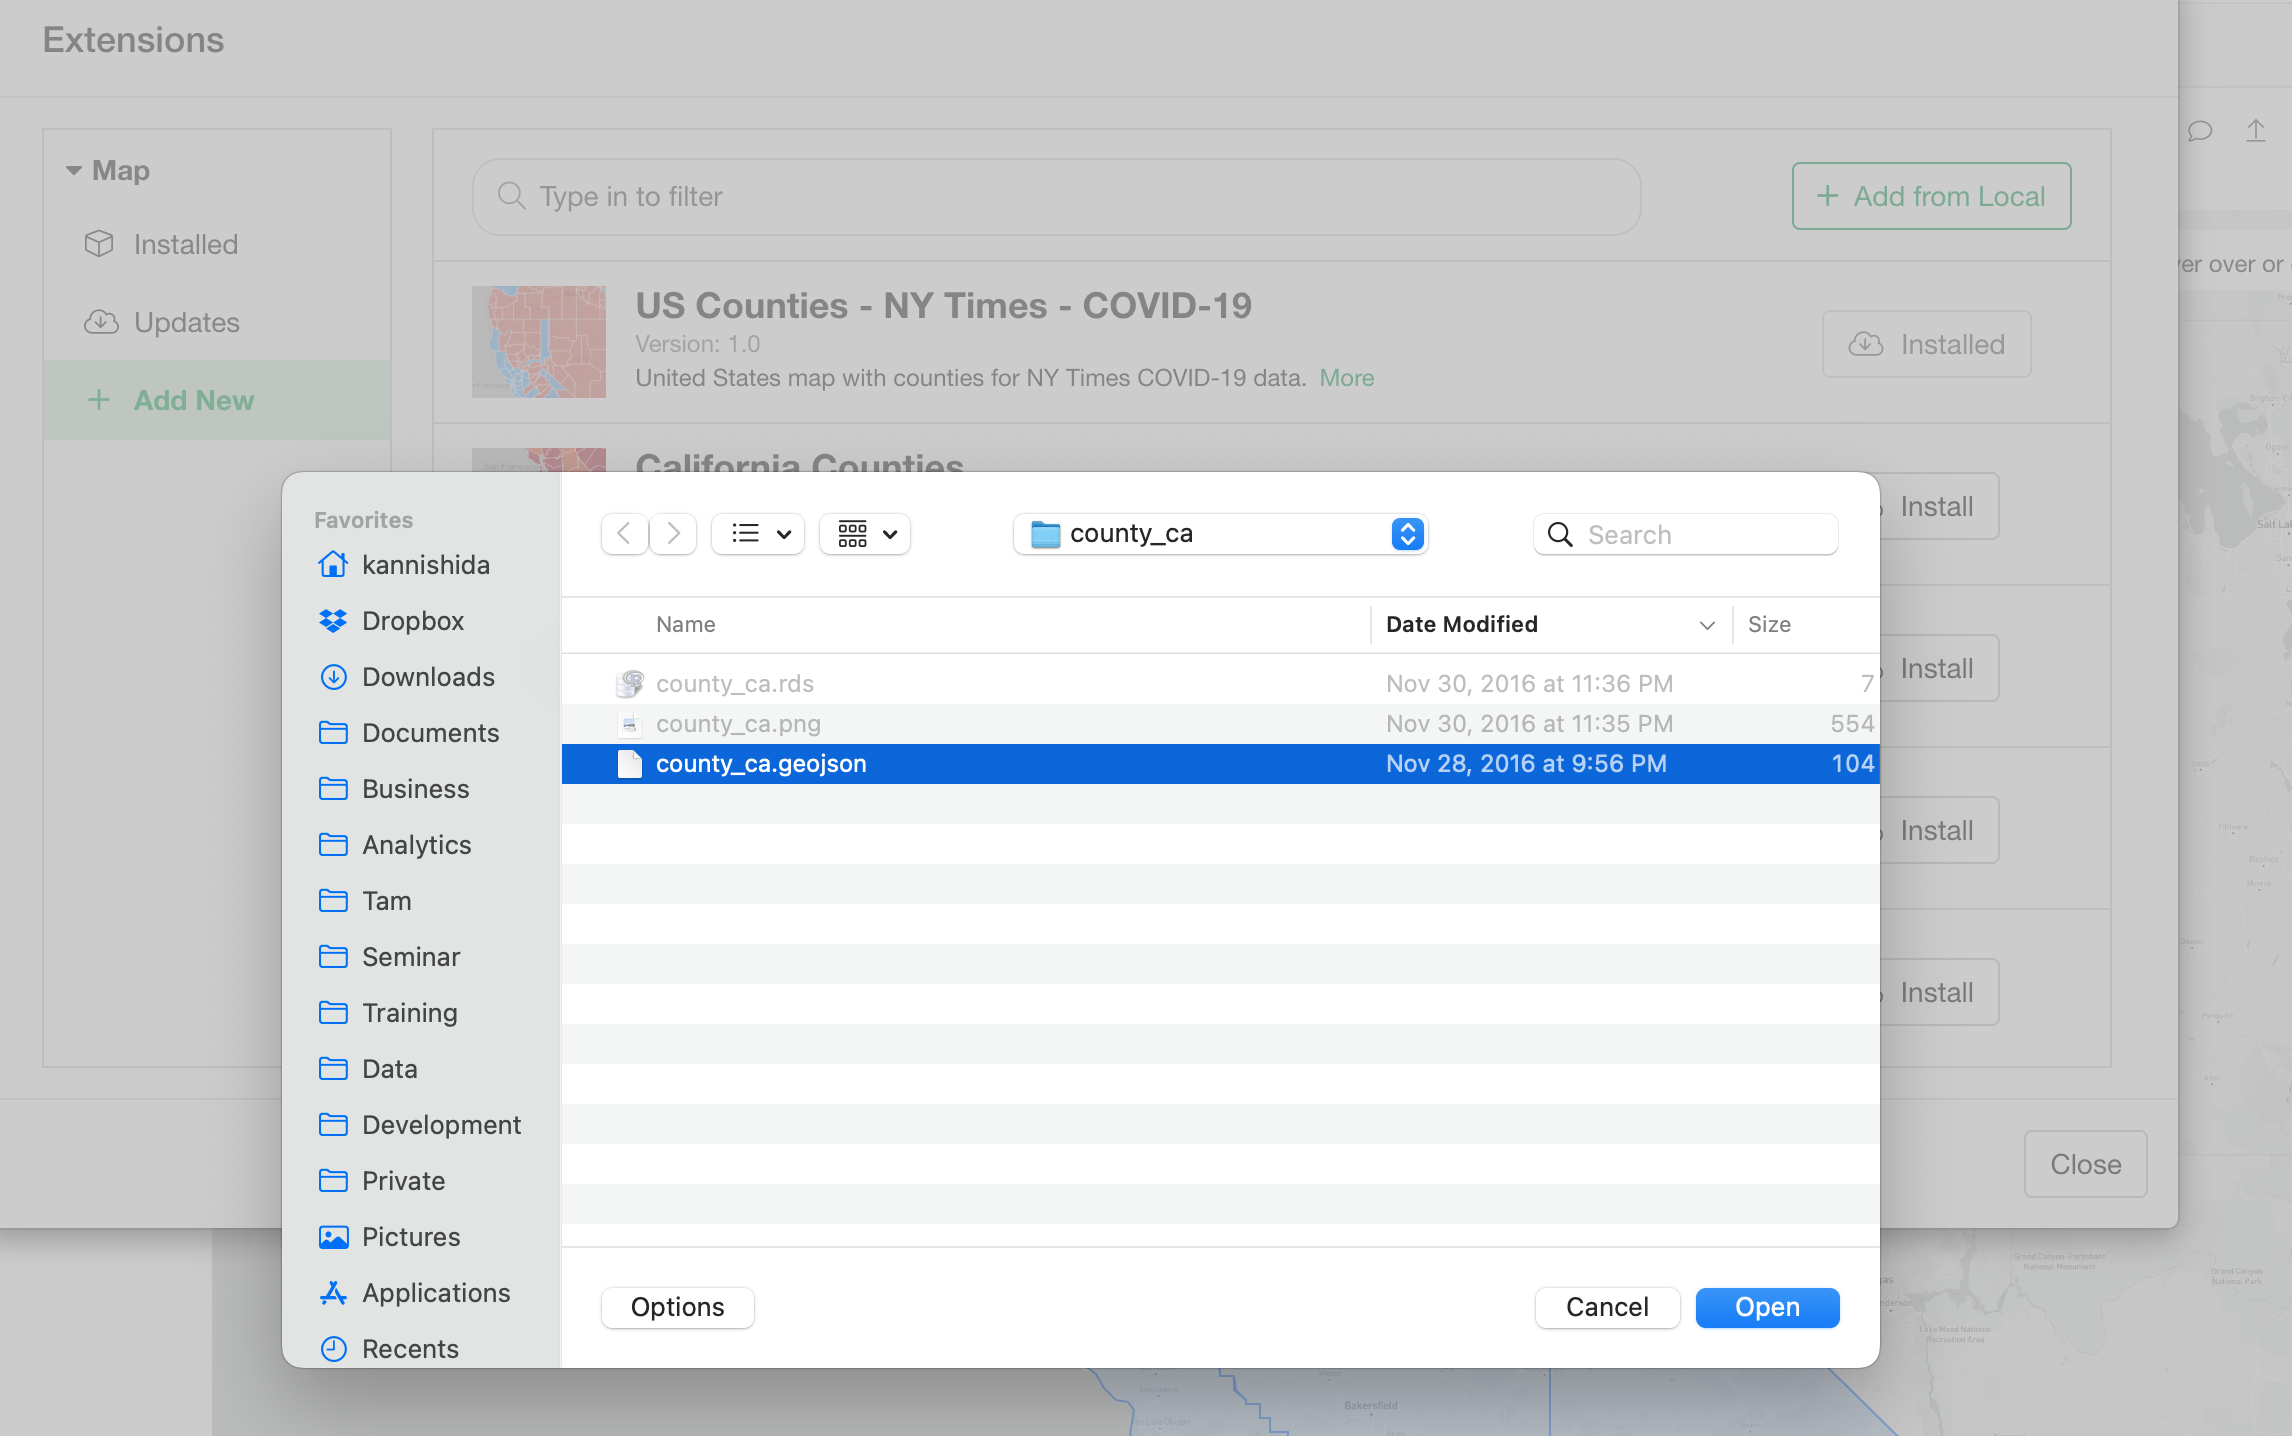Open the group-by grid dropdown
The width and height of the screenshot is (2292, 1436).
coord(866,534)
